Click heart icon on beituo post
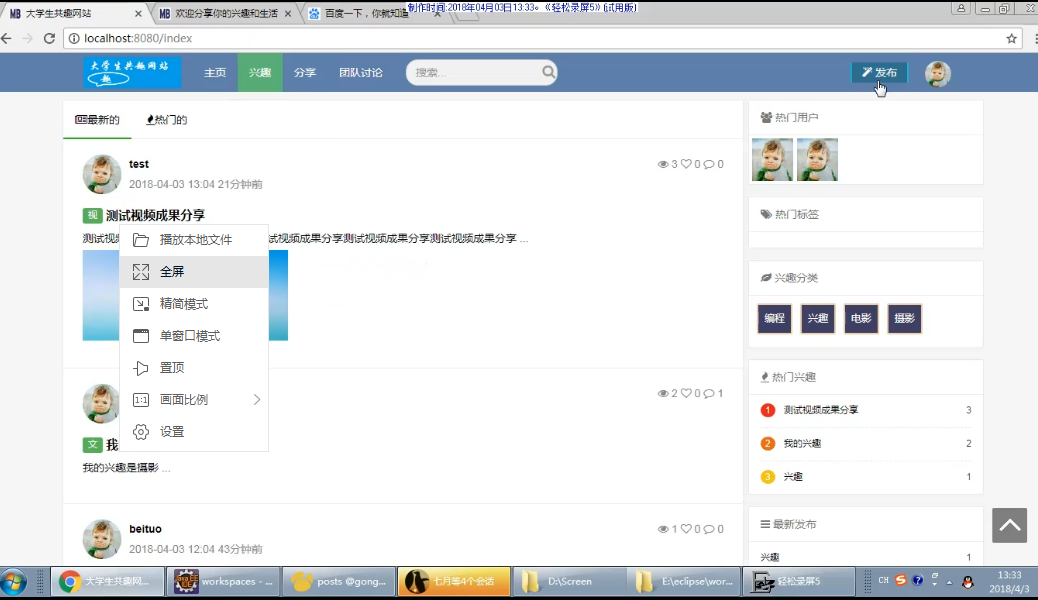This screenshot has width=1038, height=600. tap(686, 529)
